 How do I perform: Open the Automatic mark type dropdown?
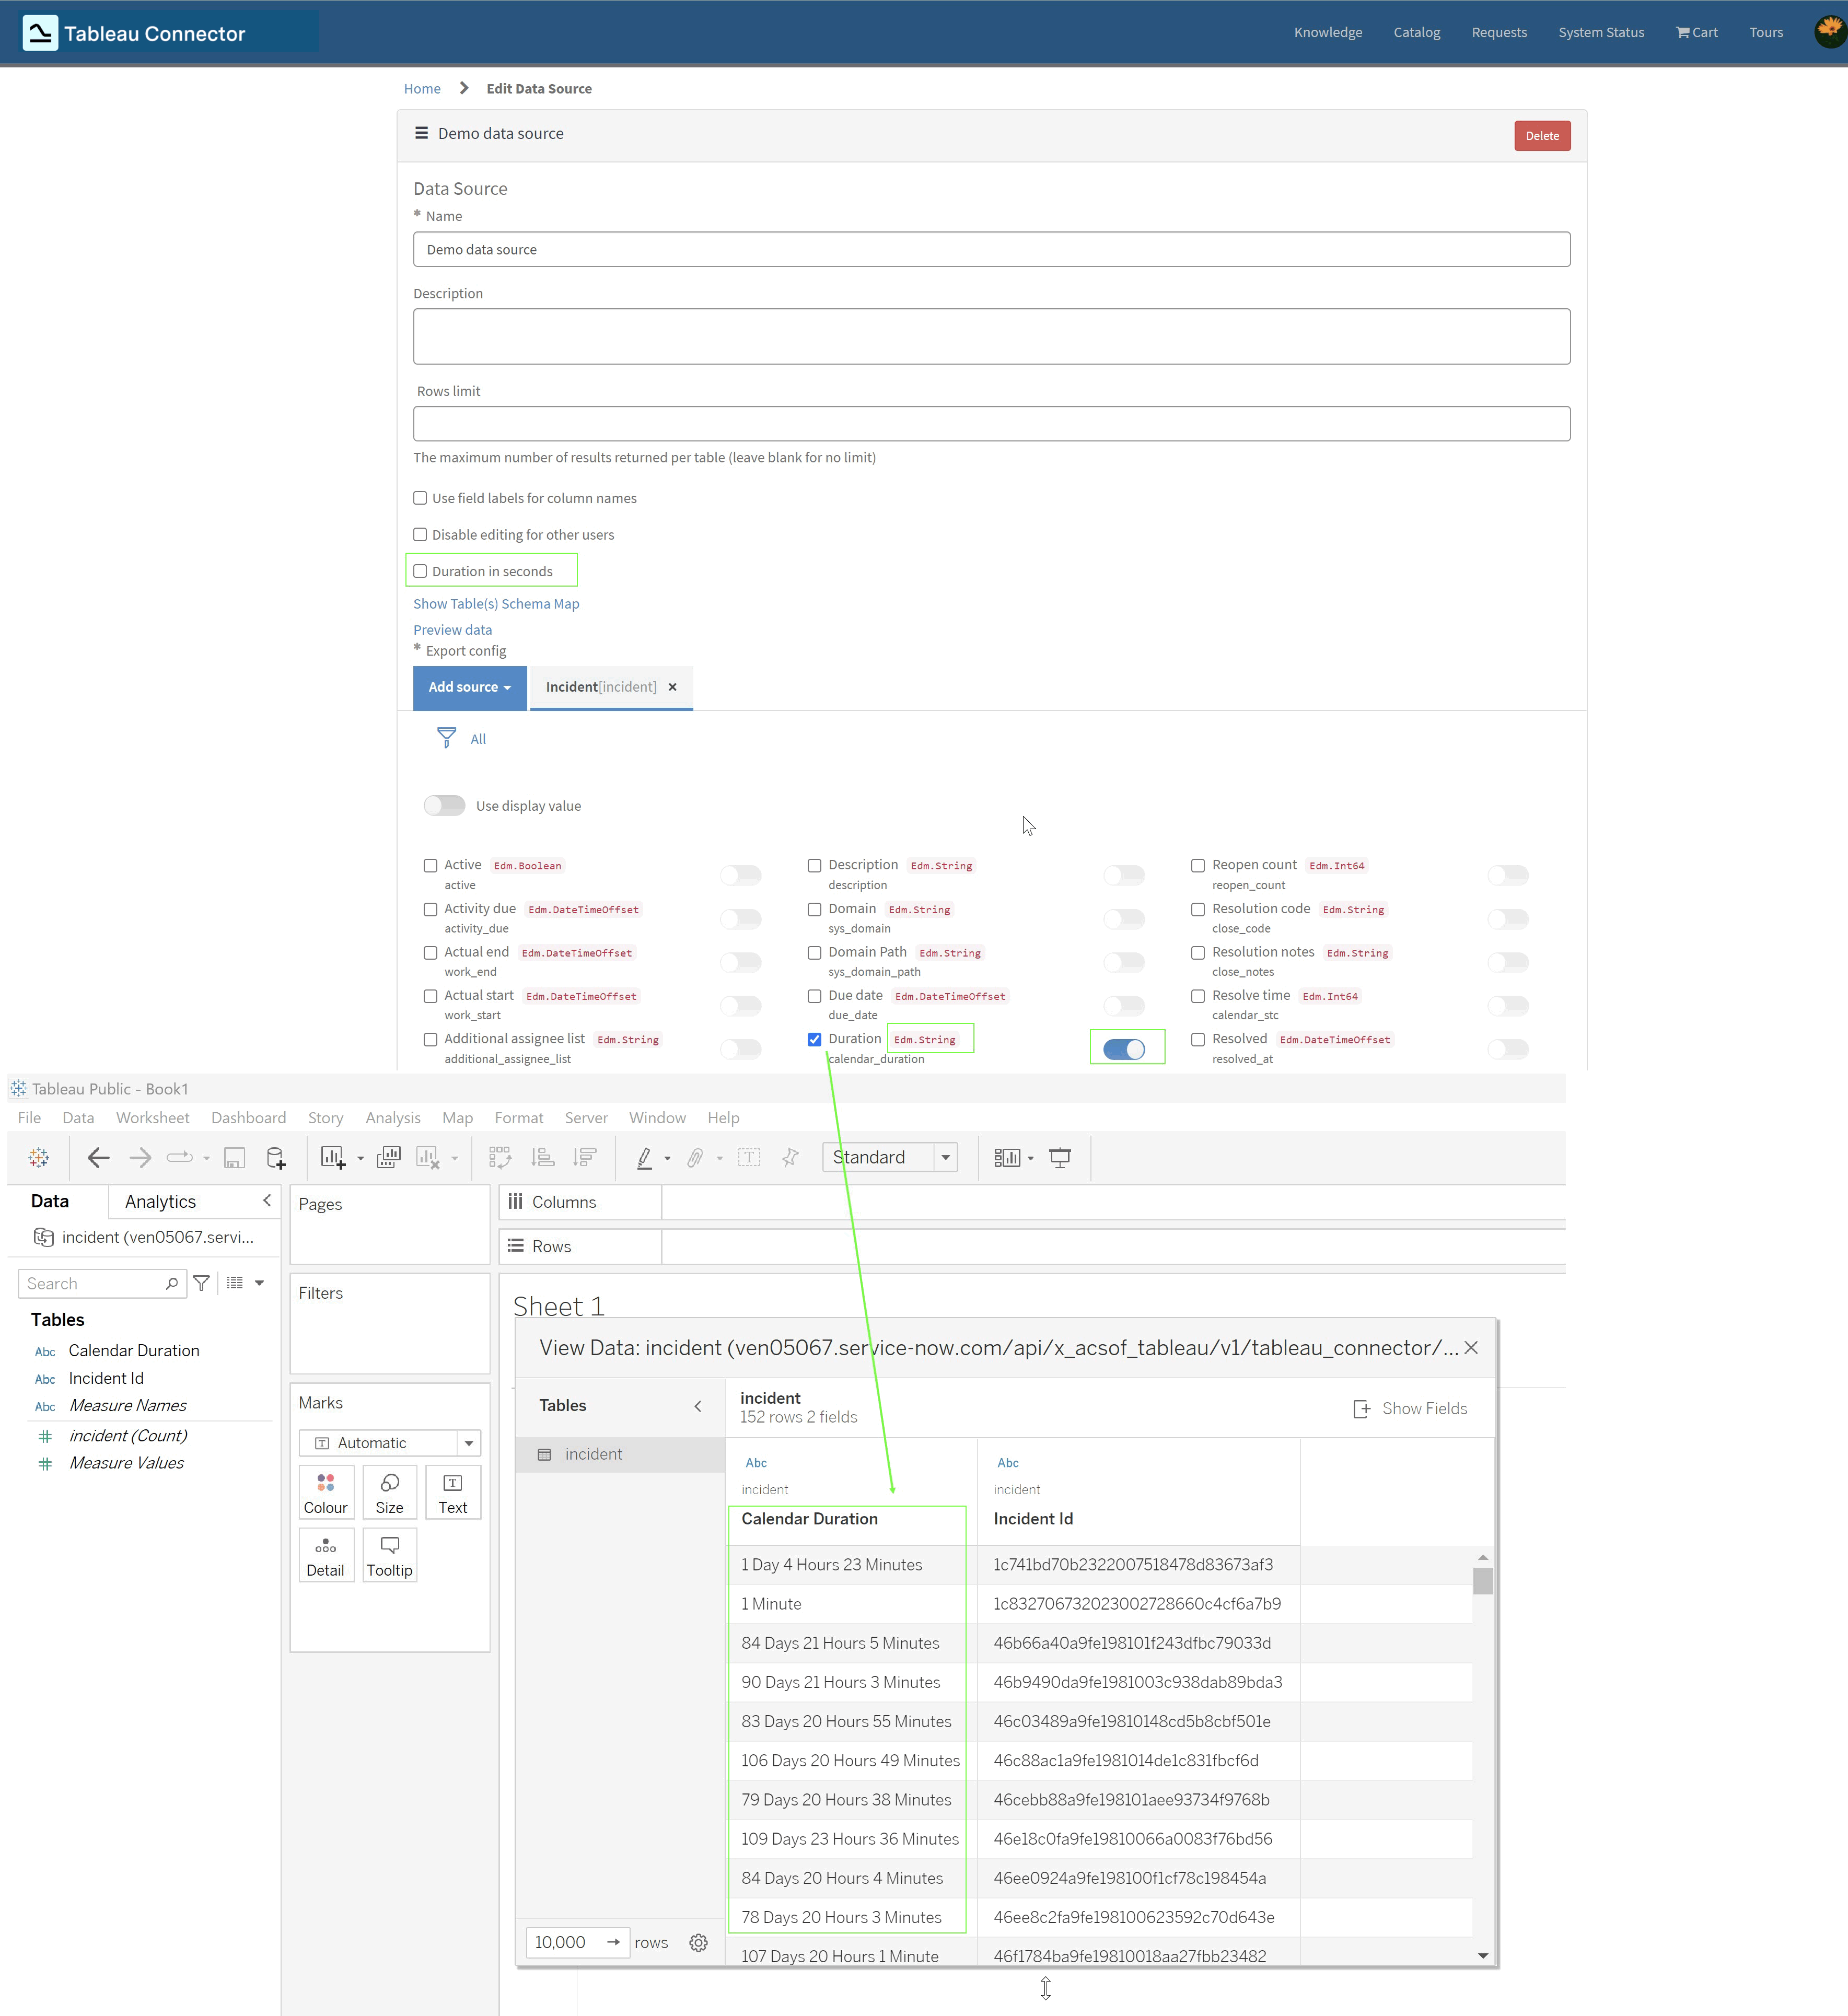468,1442
